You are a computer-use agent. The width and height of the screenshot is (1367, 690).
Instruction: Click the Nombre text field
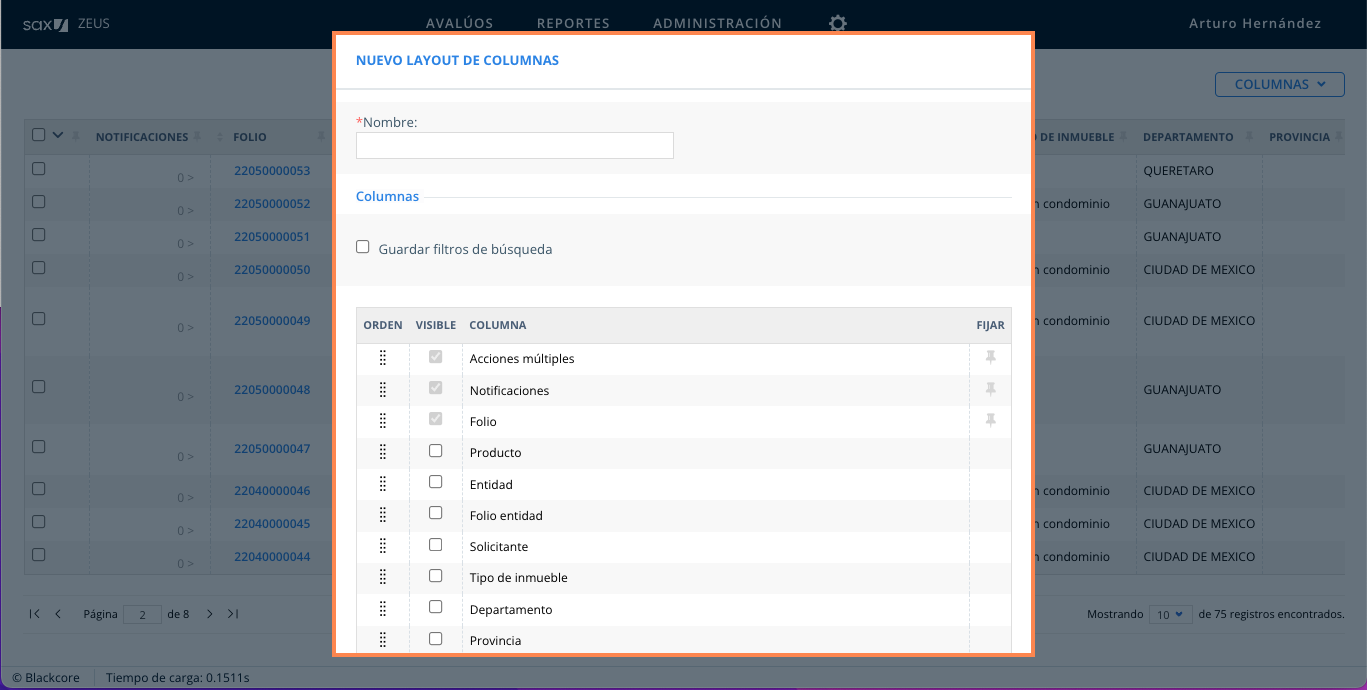tap(515, 145)
